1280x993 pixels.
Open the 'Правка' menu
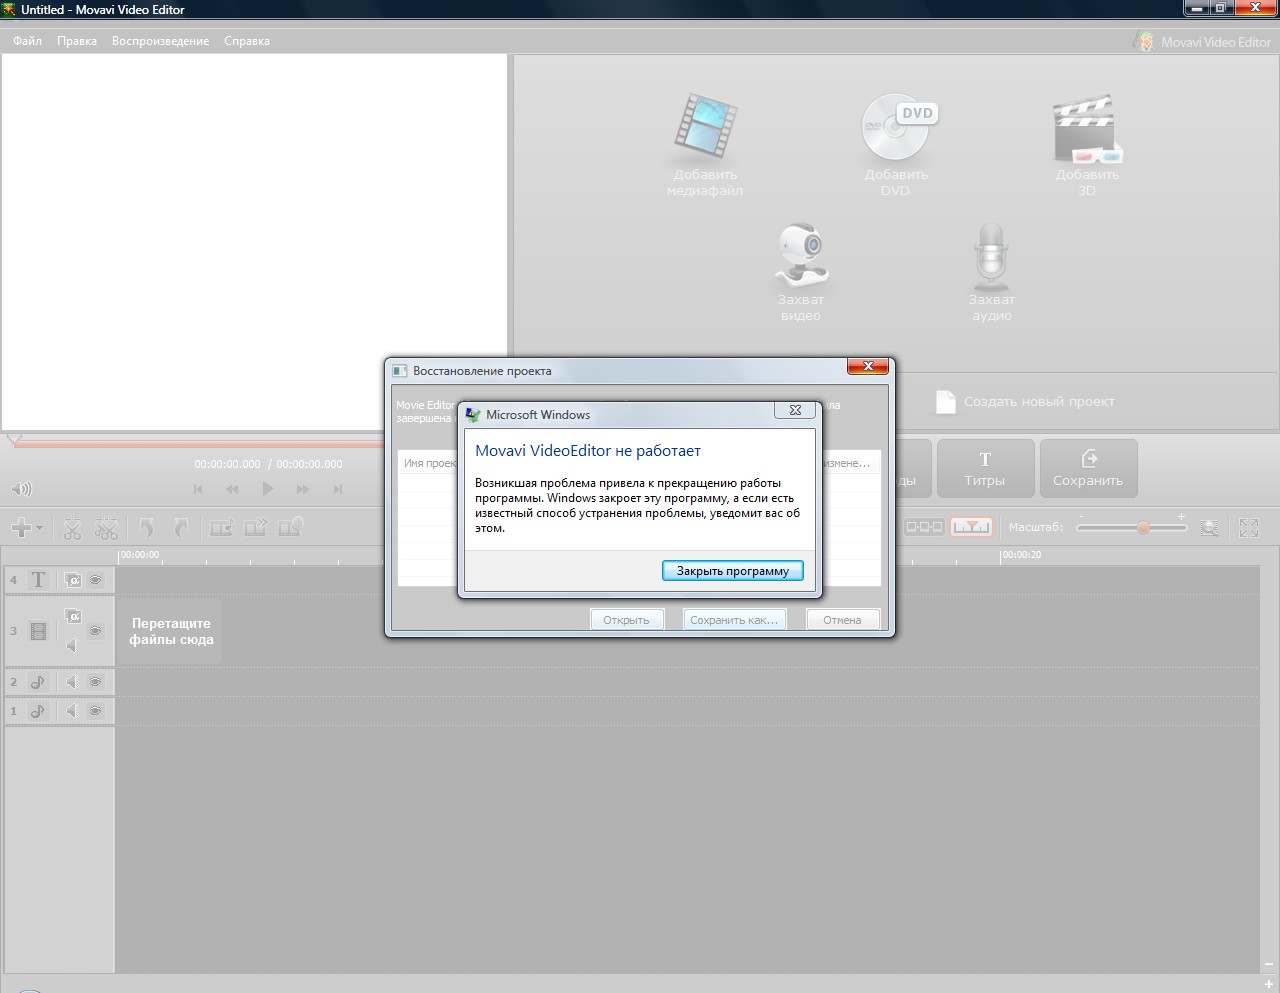click(77, 41)
